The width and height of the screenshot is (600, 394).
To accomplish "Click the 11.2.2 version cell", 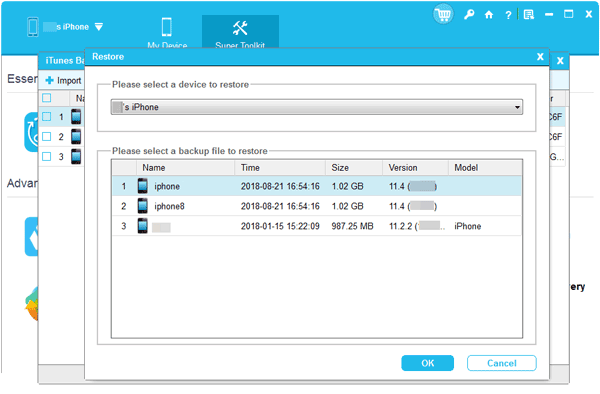I will point(417,226).
